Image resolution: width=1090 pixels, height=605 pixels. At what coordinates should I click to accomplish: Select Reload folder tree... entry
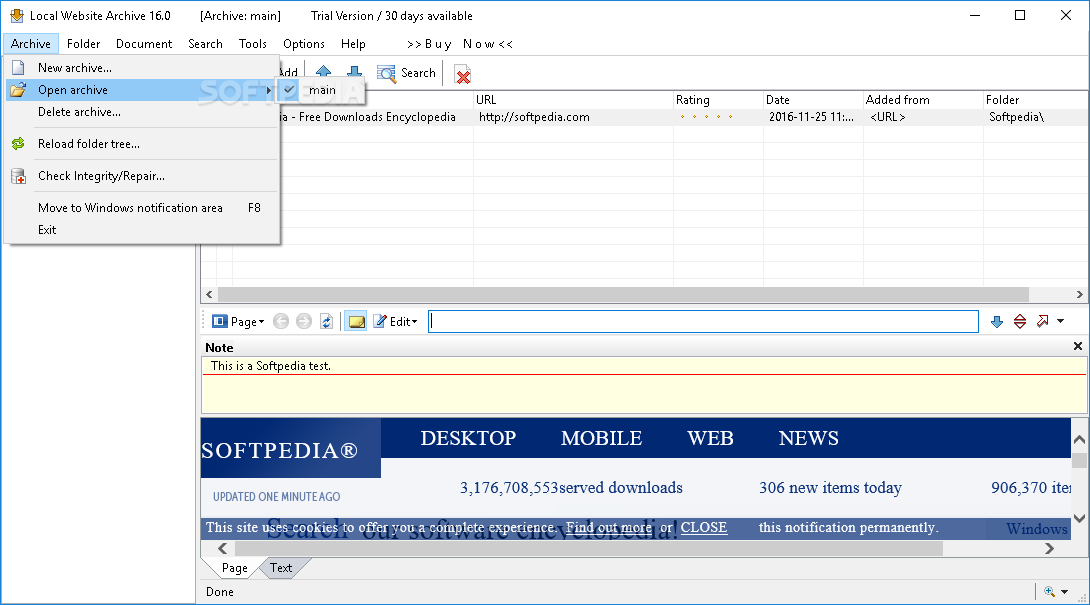coord(142,144)
